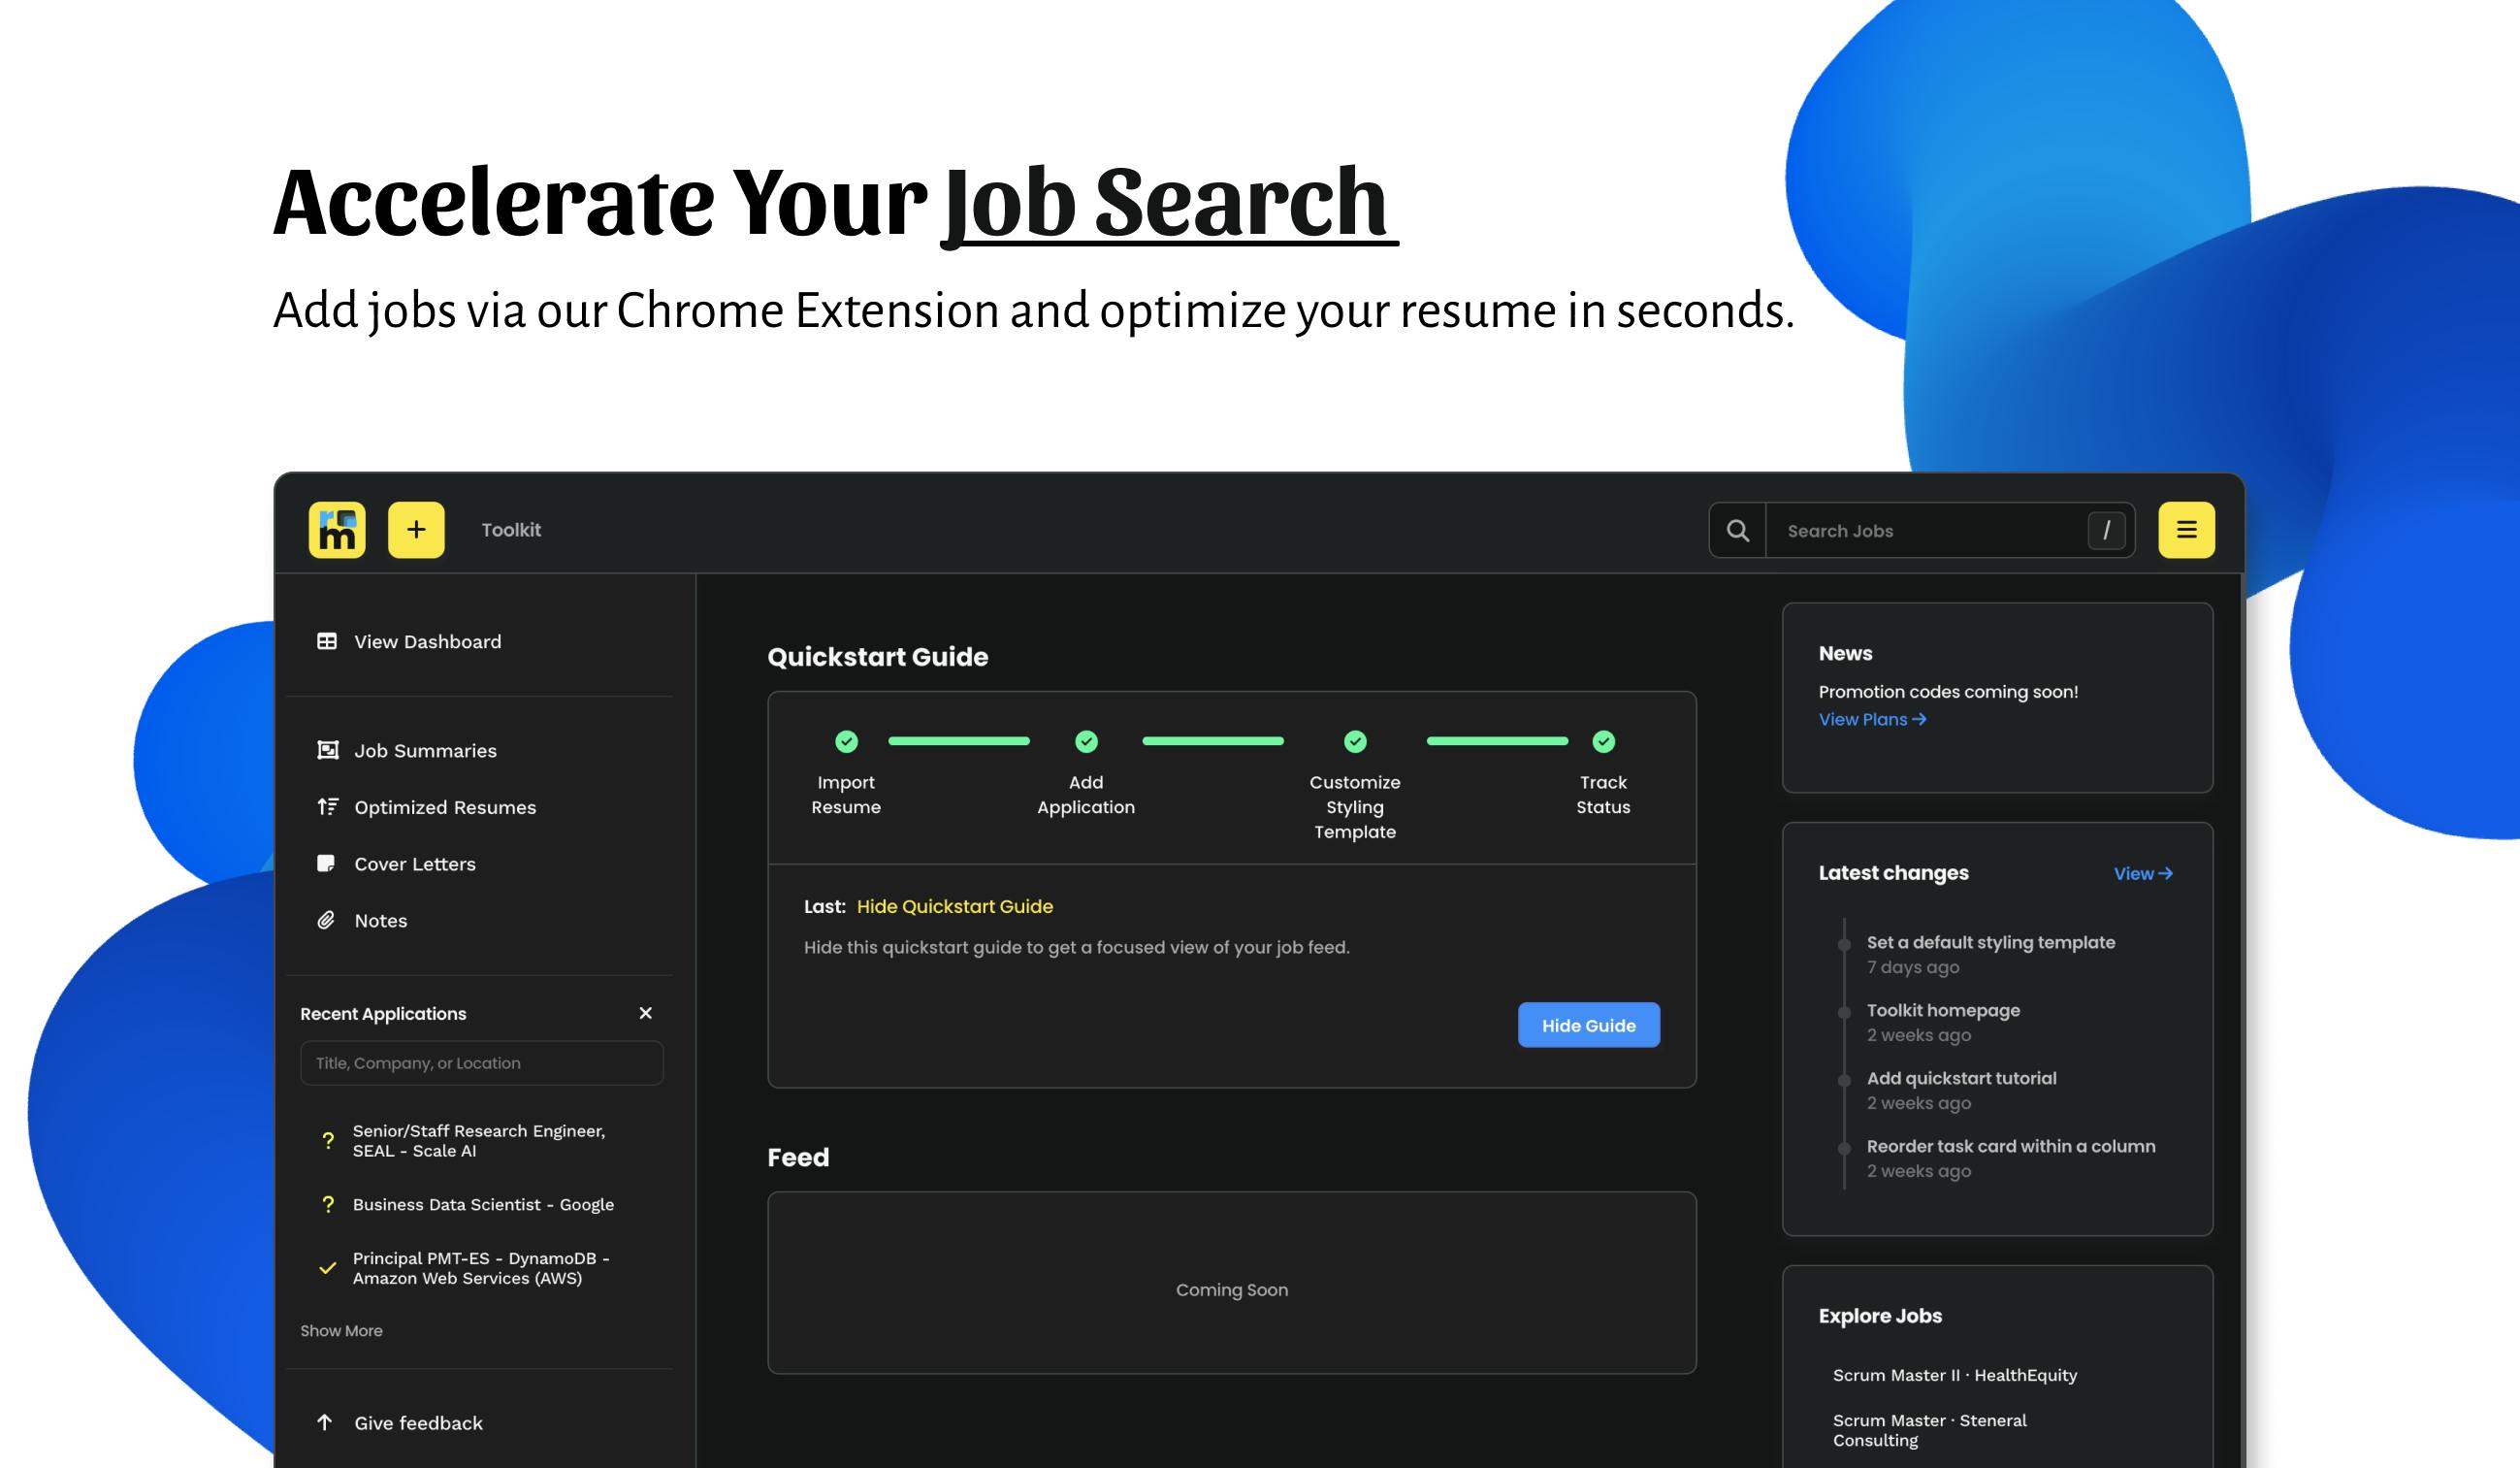This screenshot has height=1468, width=2520.
Task: Click the Hide Guide button
Action: click(x=1588, y=1025)
